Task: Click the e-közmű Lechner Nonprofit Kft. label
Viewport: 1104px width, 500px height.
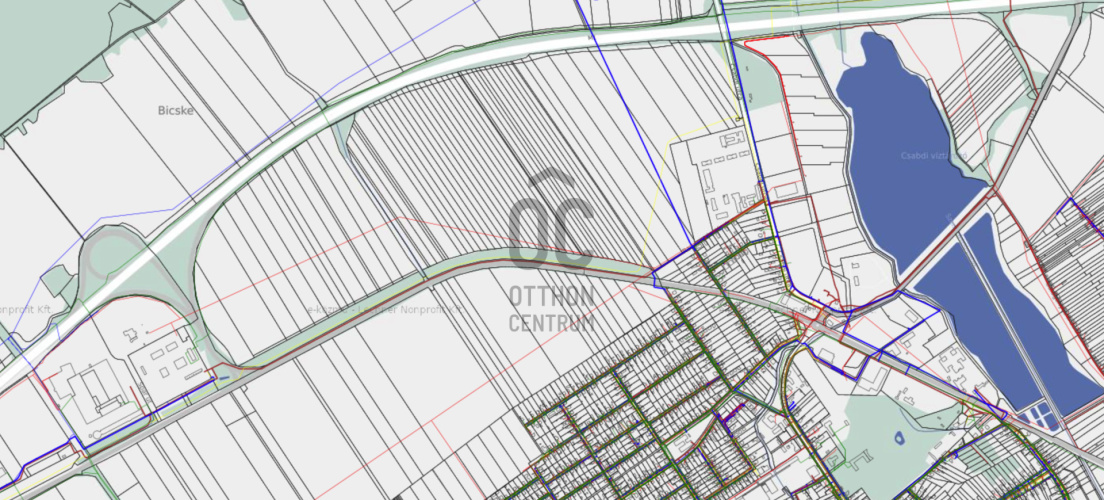Action: click(x=385, y=309)
